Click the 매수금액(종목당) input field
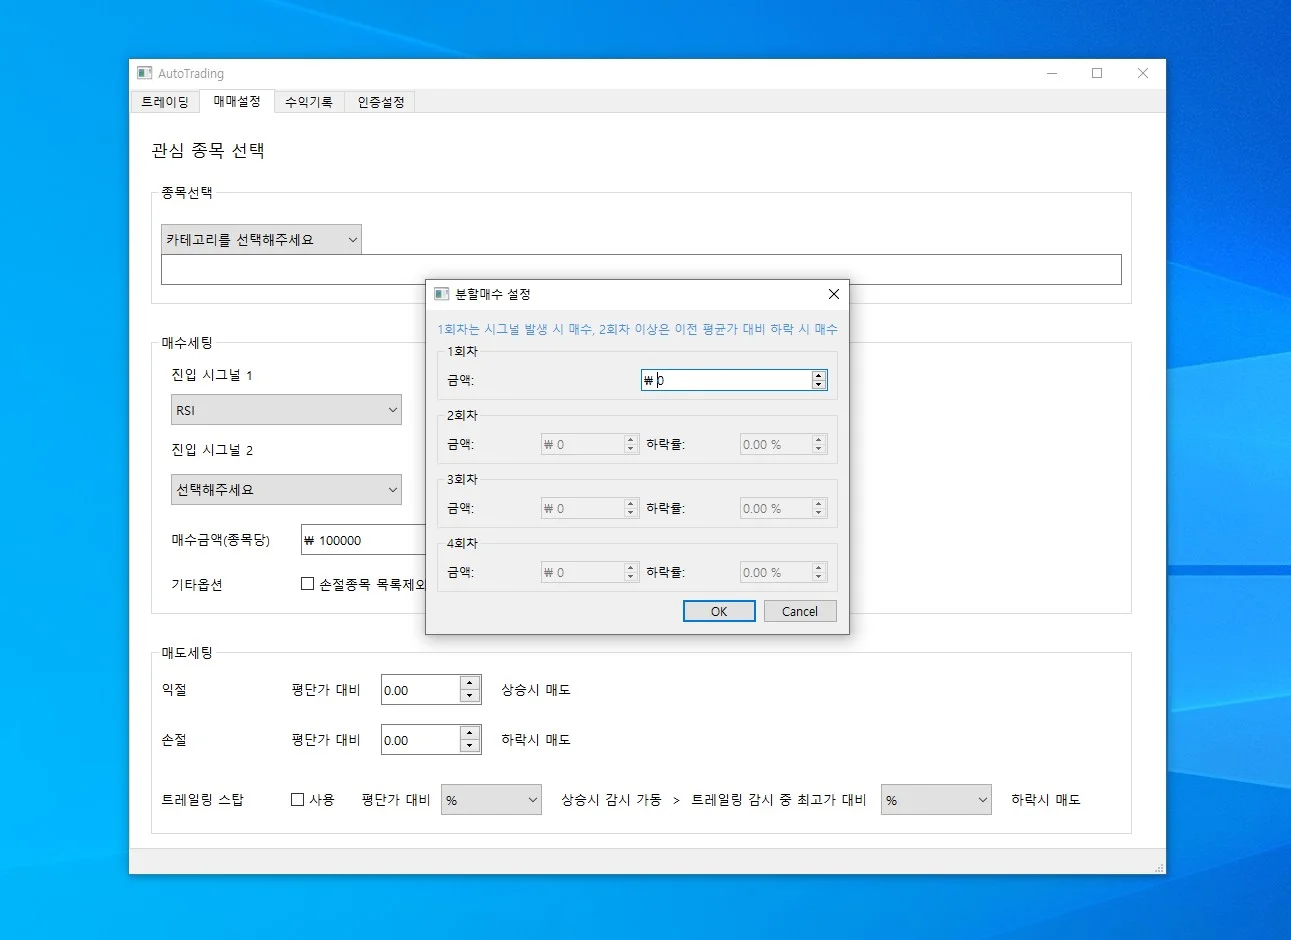Screen dimensions: 1291x940 pyautogui.click(x=363, y=540)
